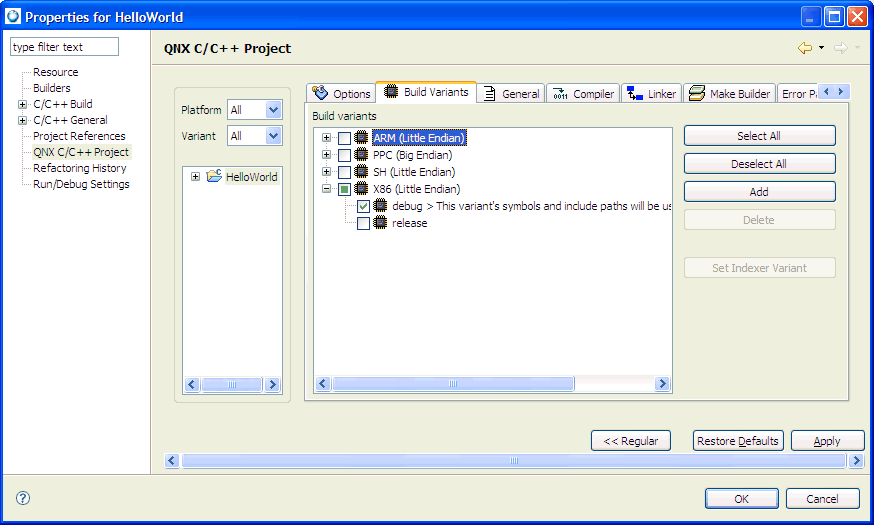This screenshot has width=874, height=525.
Task: Enable the PPC (Big Endian) checkbox
Action: [x=344, y=155]
